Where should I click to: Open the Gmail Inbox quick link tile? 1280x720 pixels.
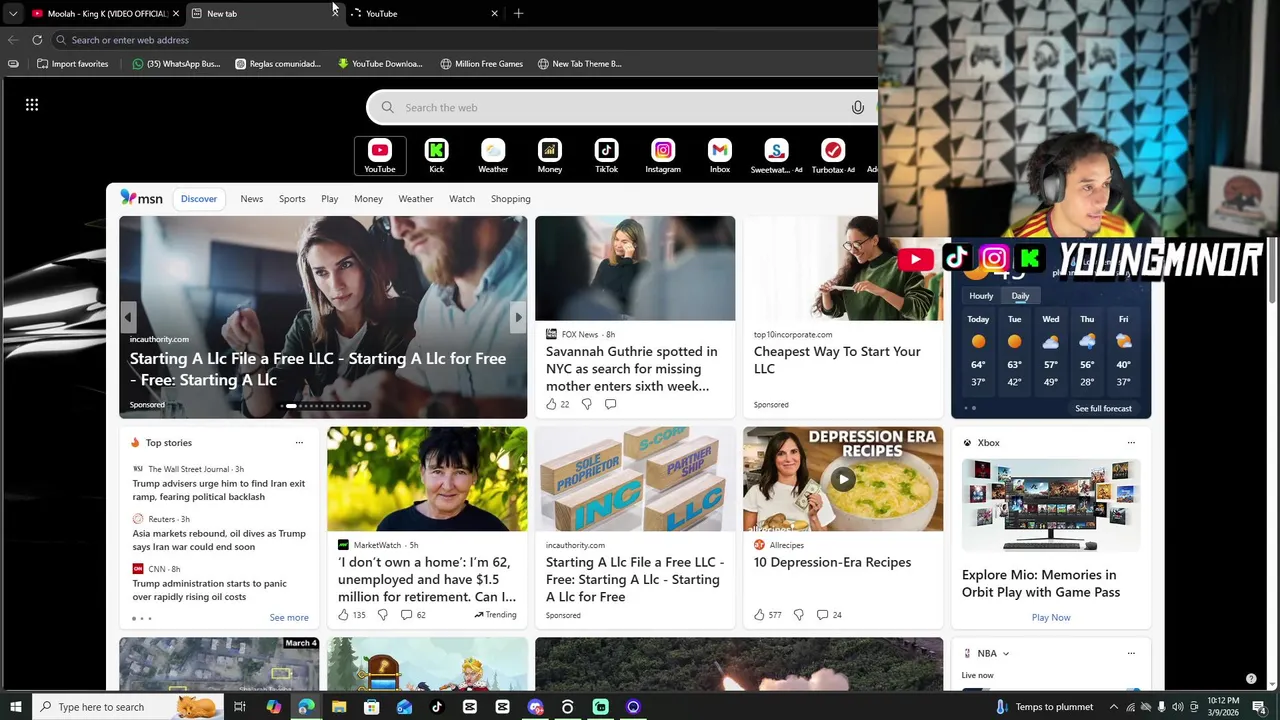coord(720,156)
